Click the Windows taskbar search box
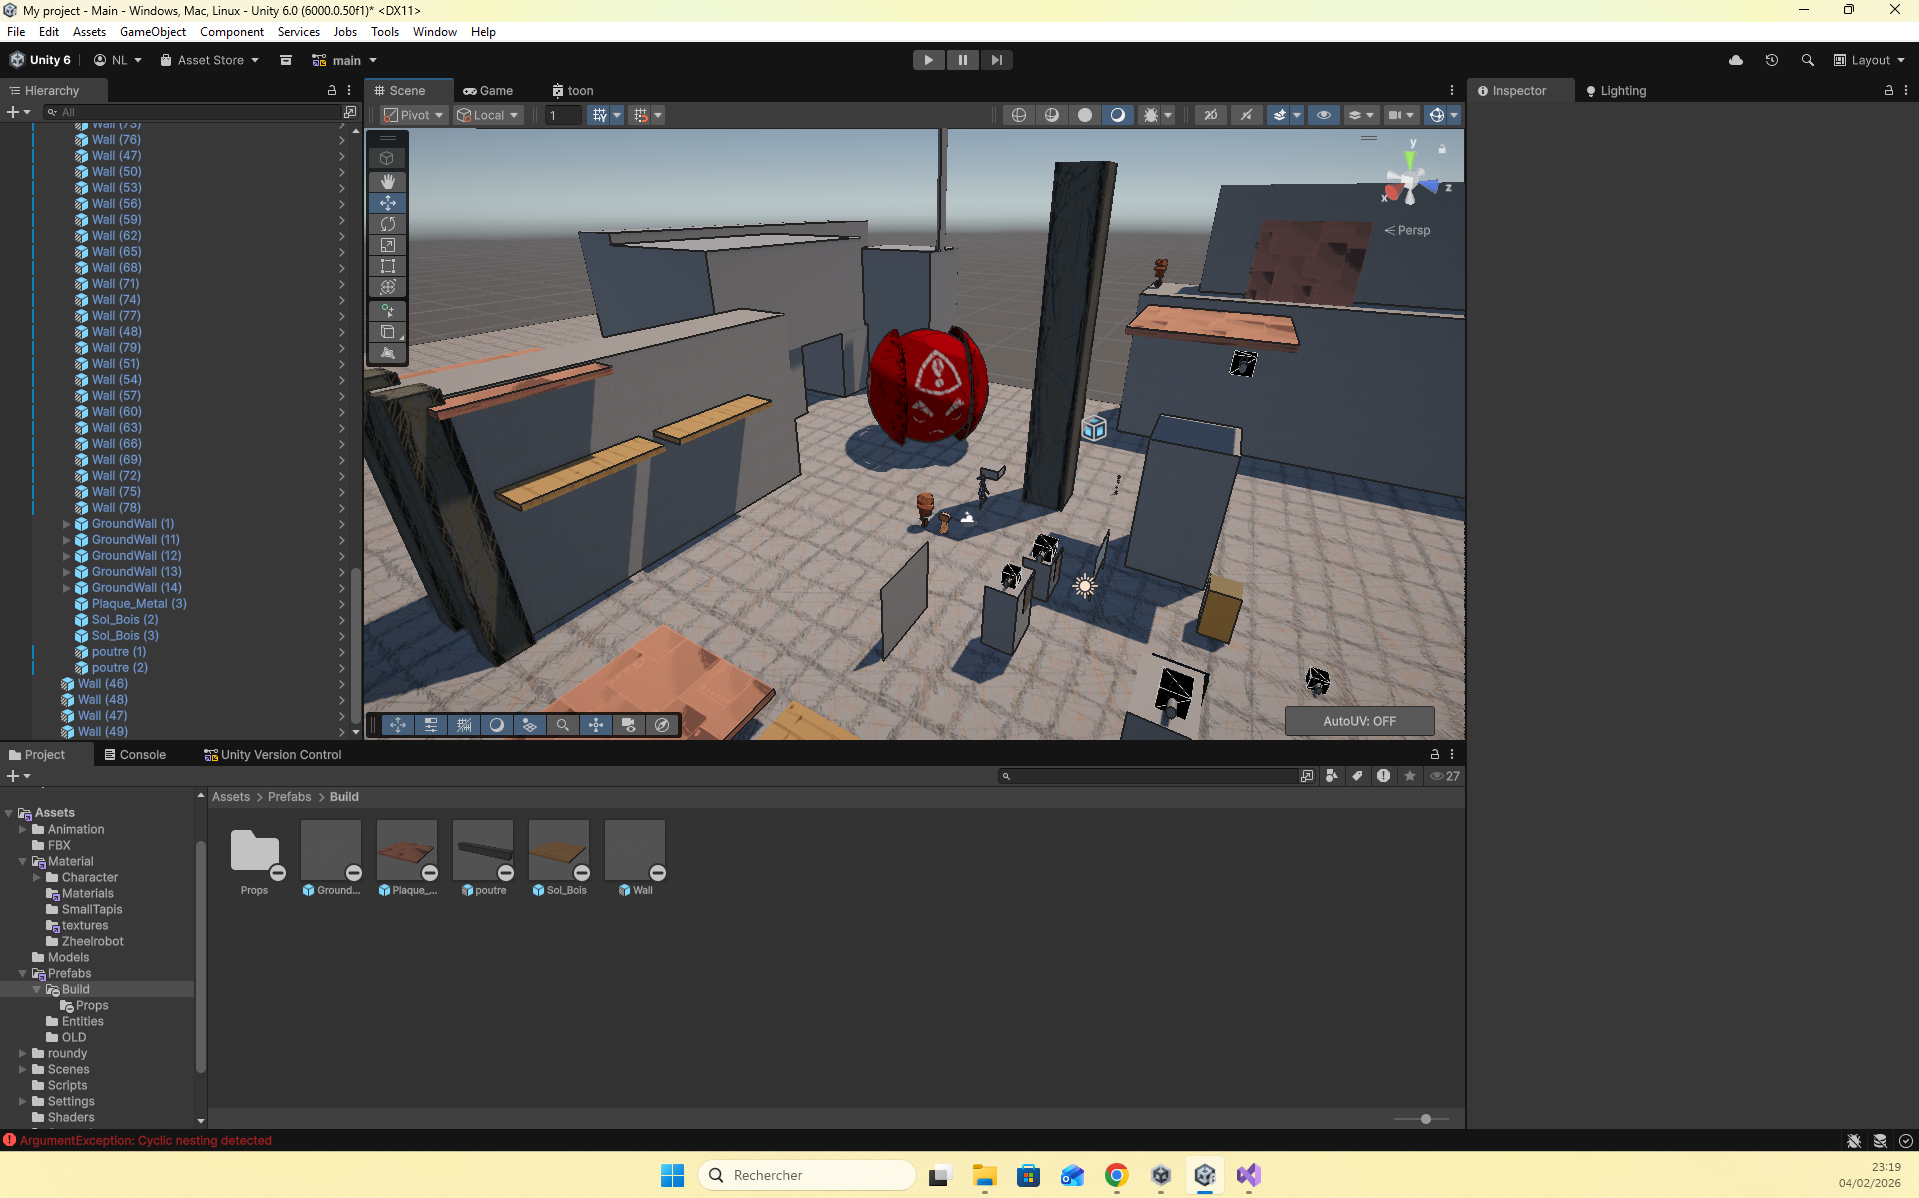This screenshot has height=1198, width=1919. click(807, 1175)
